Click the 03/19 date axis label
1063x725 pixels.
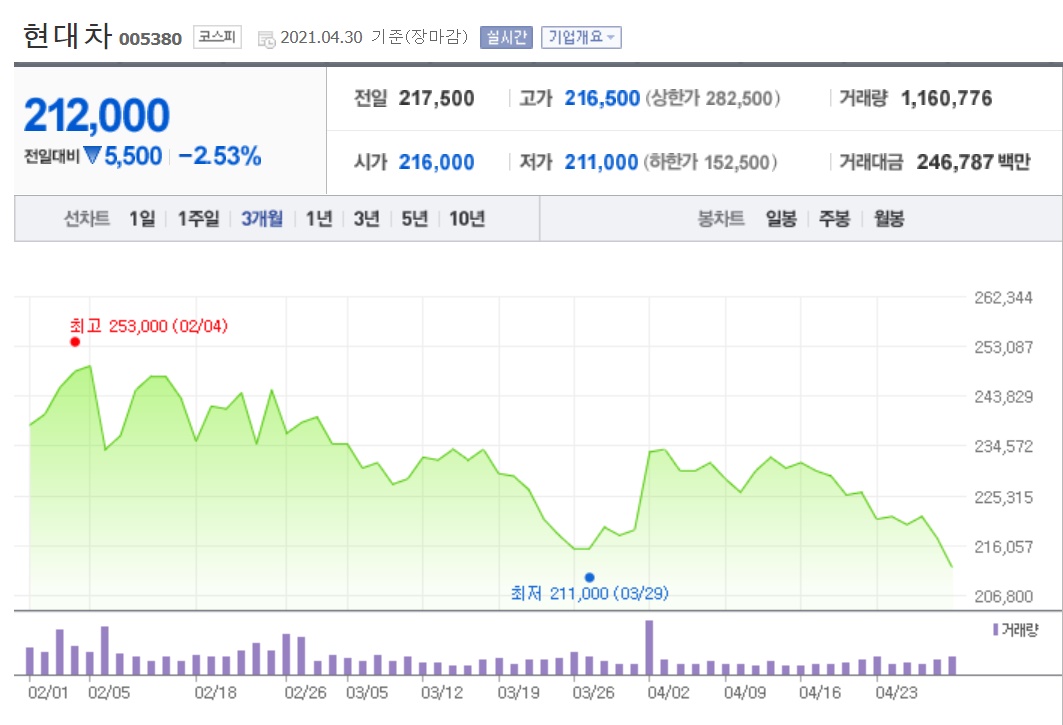tap(518, 692)
